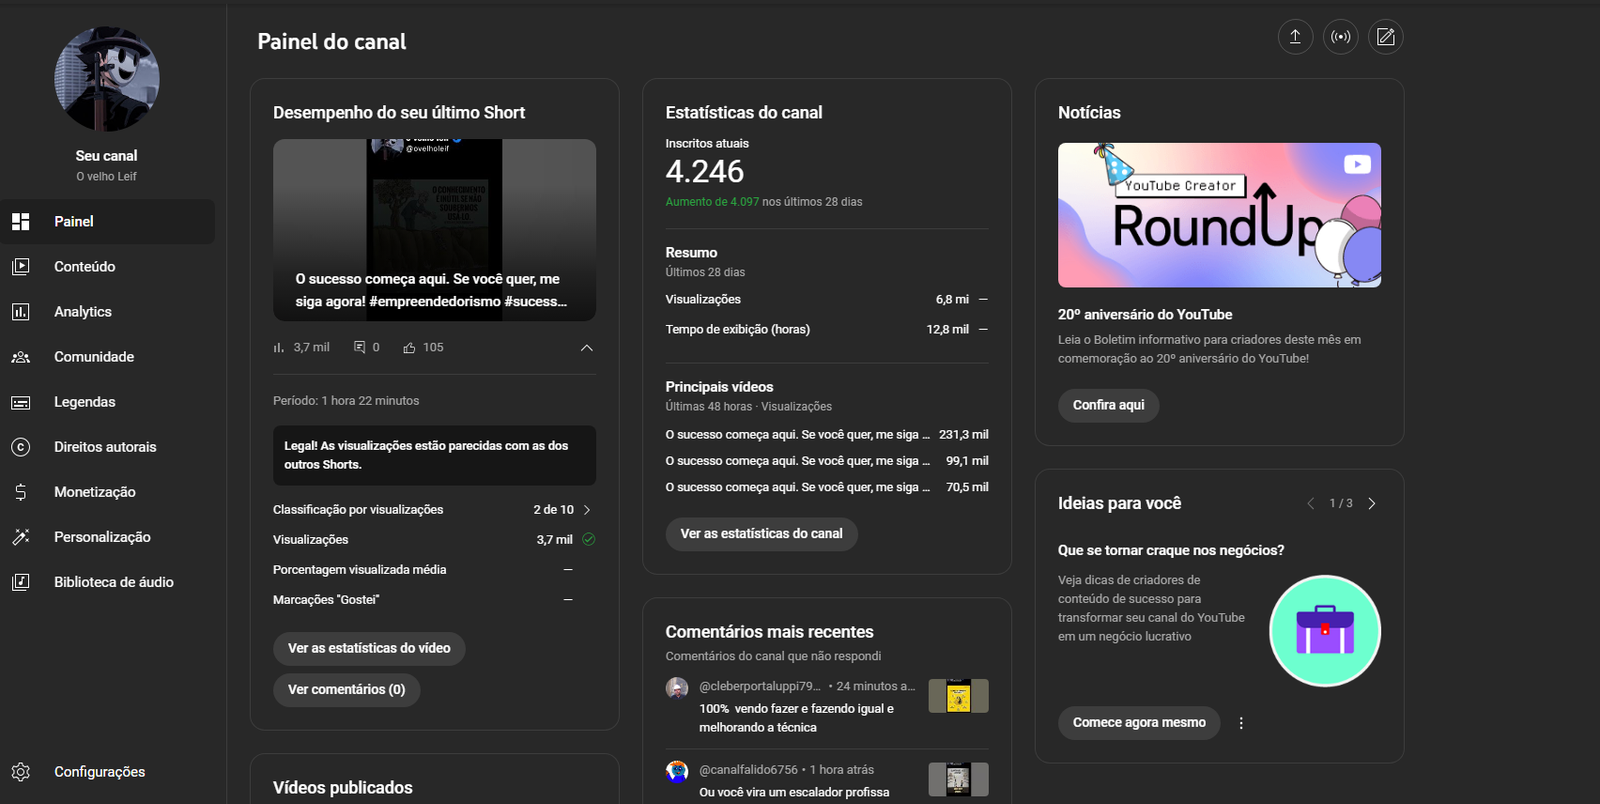This screenshot has width=1600, height=804.
Task: Open the Painel menu item
Action: pos(107,221)
